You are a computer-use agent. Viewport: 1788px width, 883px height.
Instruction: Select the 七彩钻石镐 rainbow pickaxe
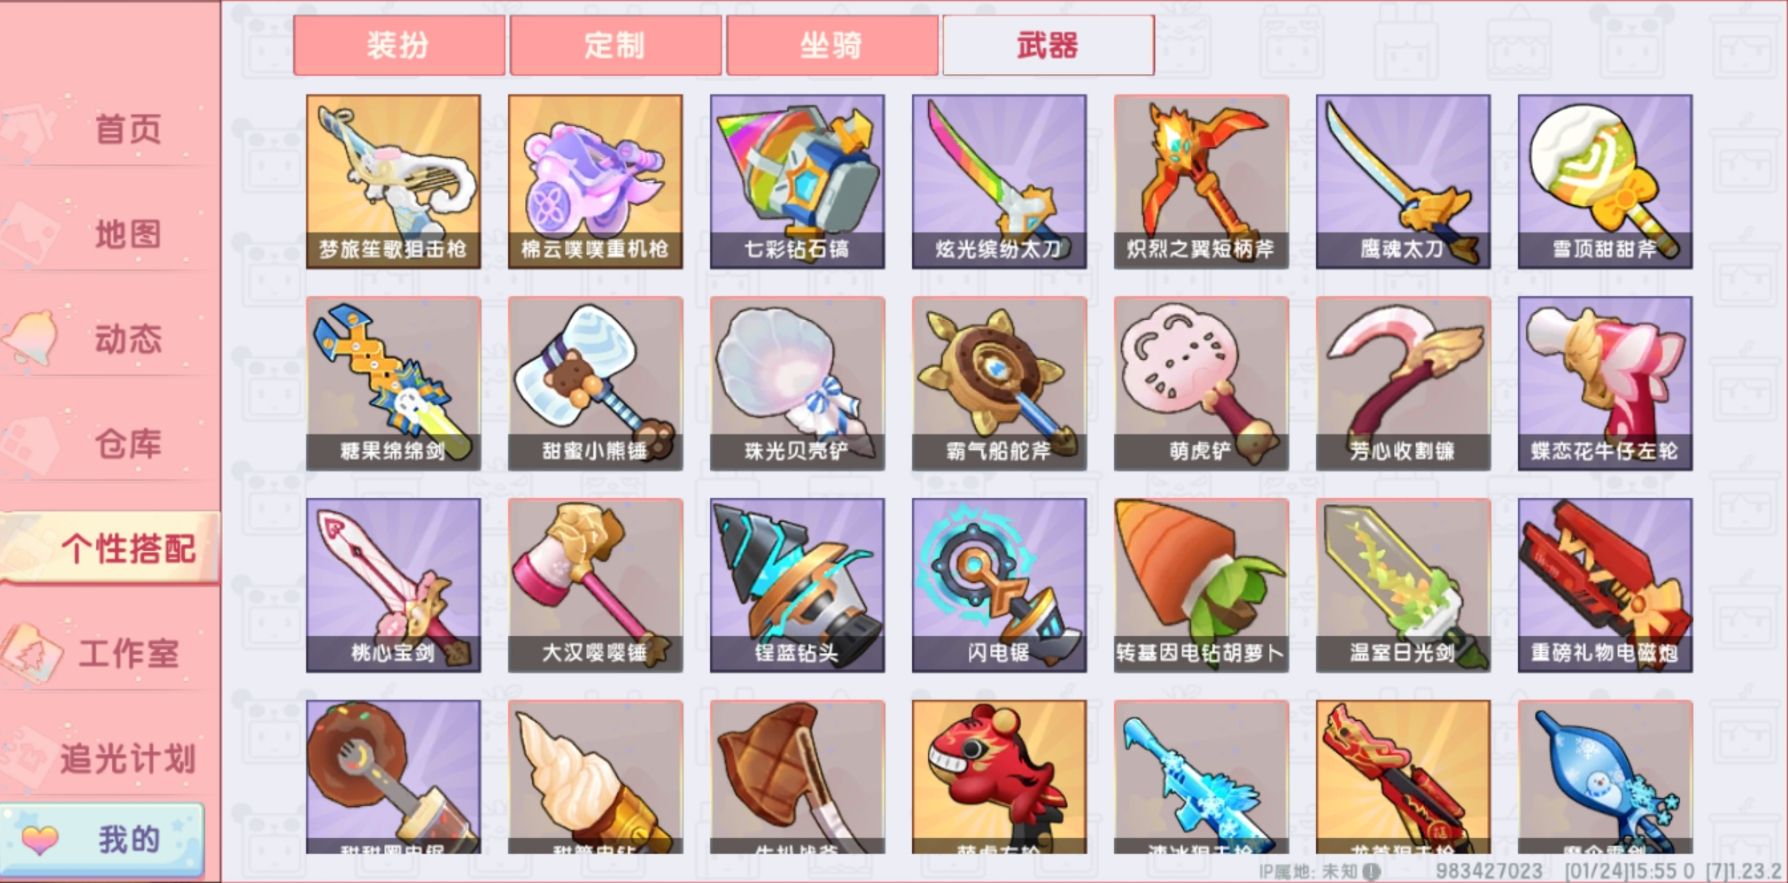pyautogui.click(x=797, y=181)
